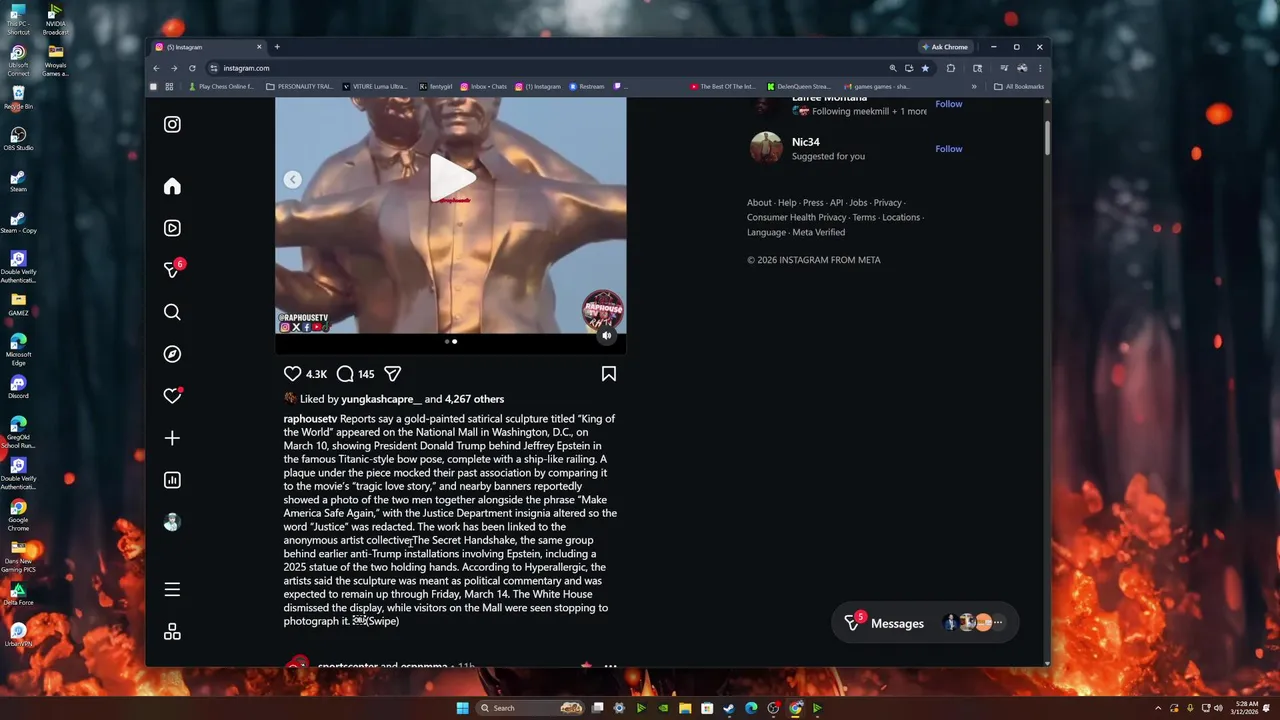Open 'Also from Meta' grid icon
Image resolution: width=1280 pixels, height=720 pixels.
(172, 632)
